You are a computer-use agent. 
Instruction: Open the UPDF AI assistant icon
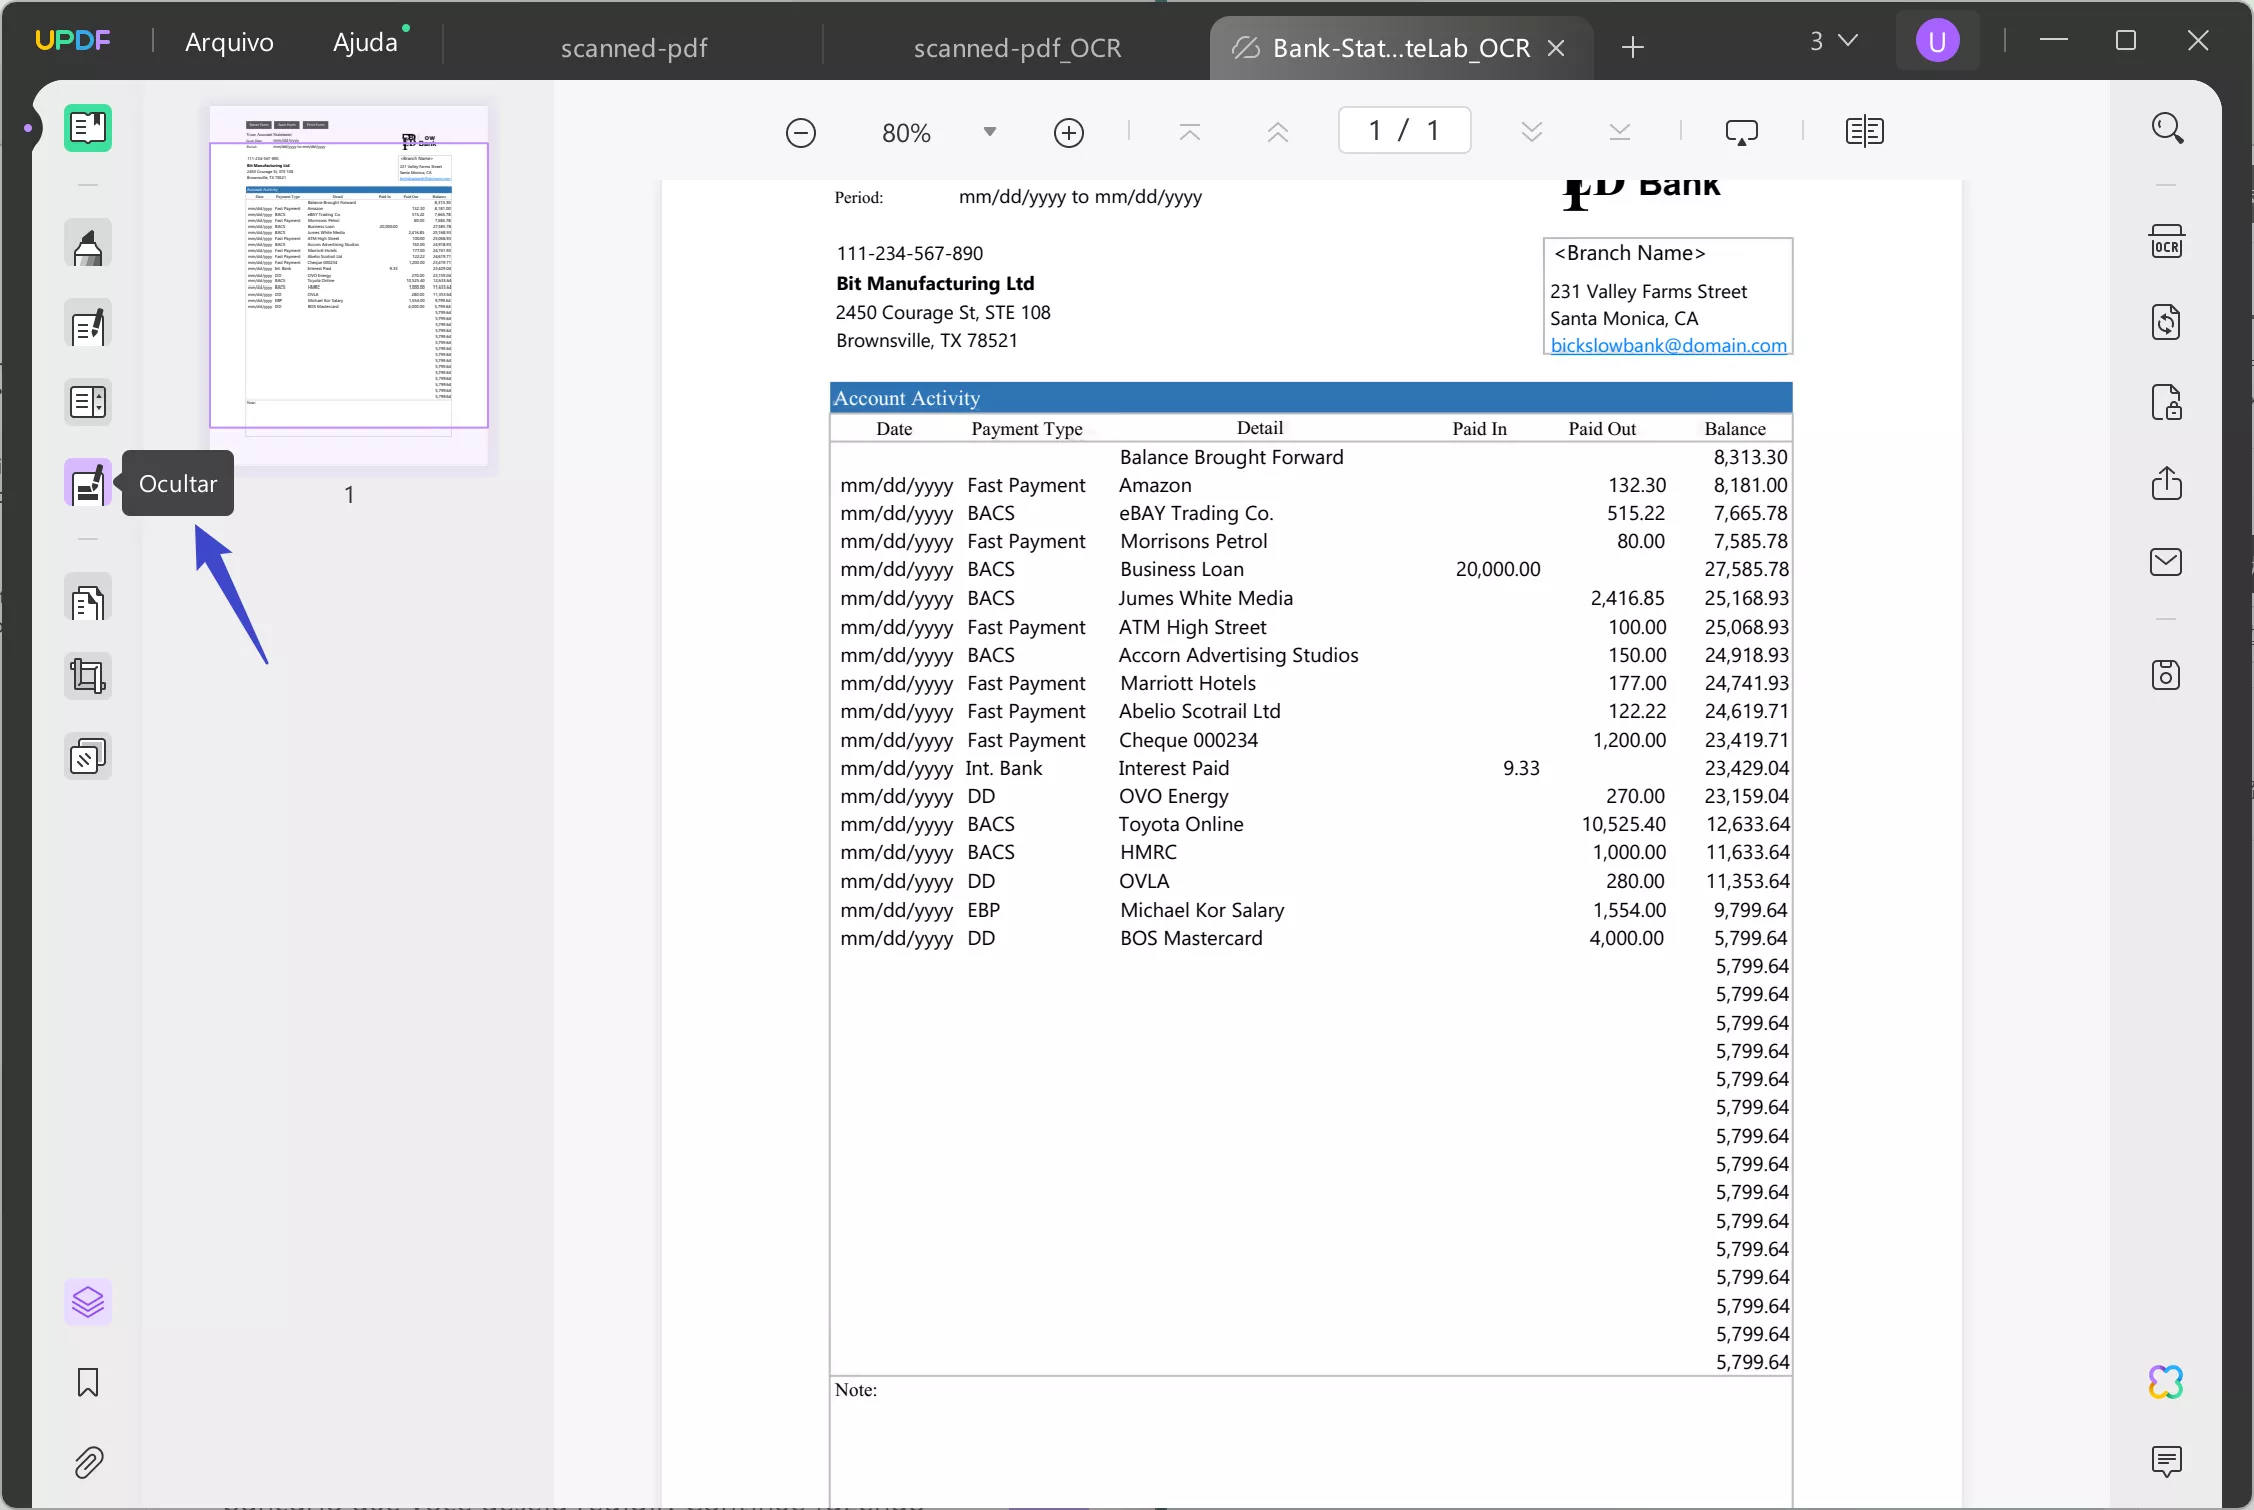(x=2166, y=1382)
